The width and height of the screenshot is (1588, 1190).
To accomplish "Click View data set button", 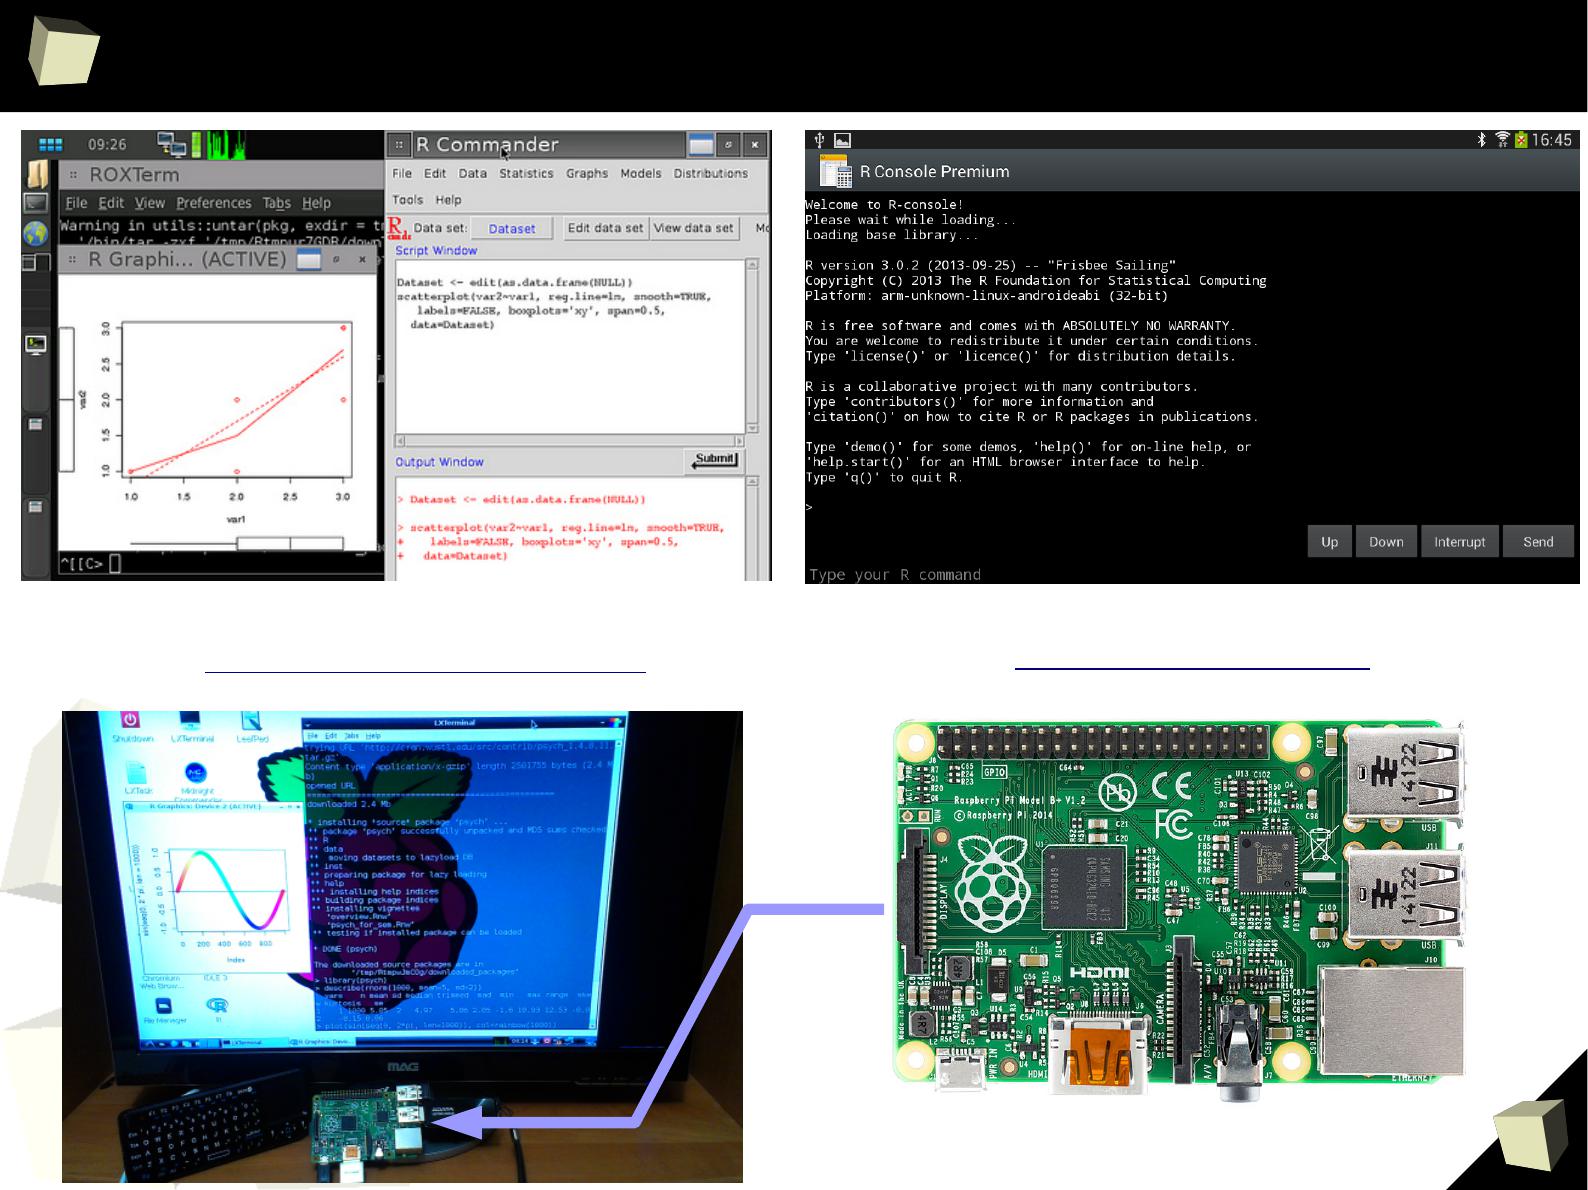I will coord(694,228).
